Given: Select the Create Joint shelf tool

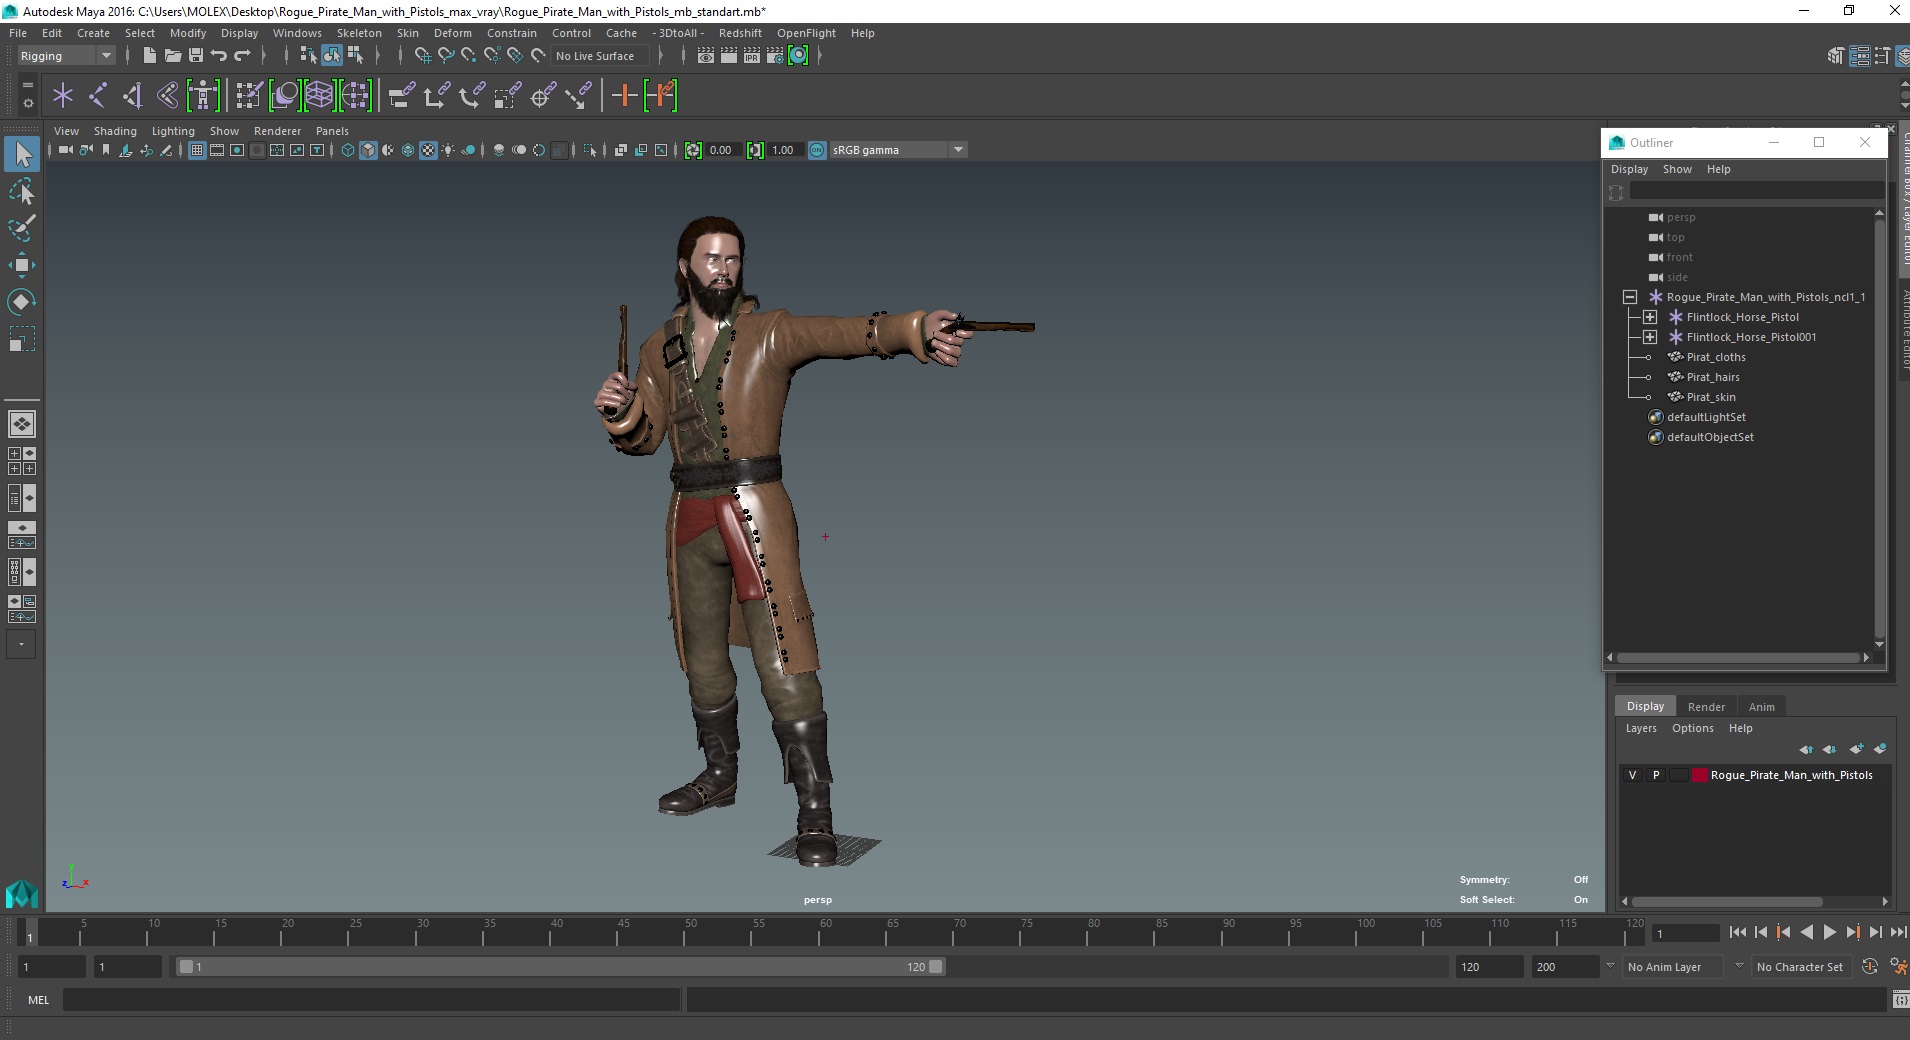Looking at the screenshot, I should click(x=98, y=95).
